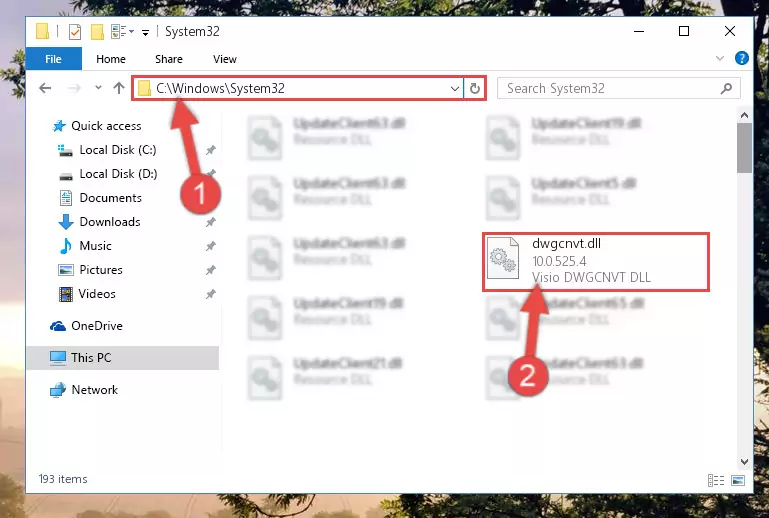This screenshot has height=518, width=769.
Task: Open Local Disk (C:) in sidebar
Action: pyautogui.click(x=118, y=150)
